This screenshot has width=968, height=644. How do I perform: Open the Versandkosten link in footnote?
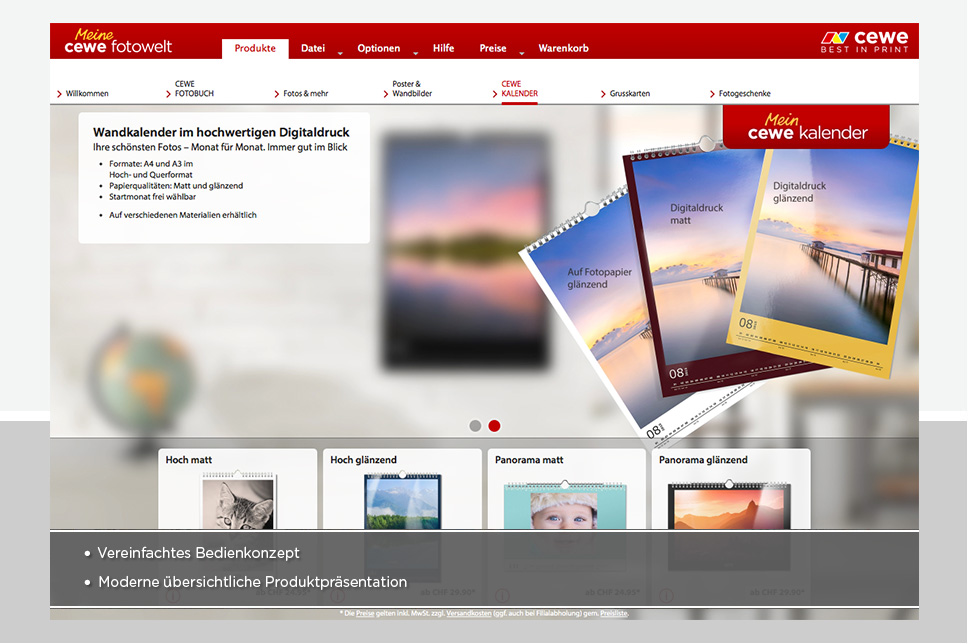coord(469,613)
